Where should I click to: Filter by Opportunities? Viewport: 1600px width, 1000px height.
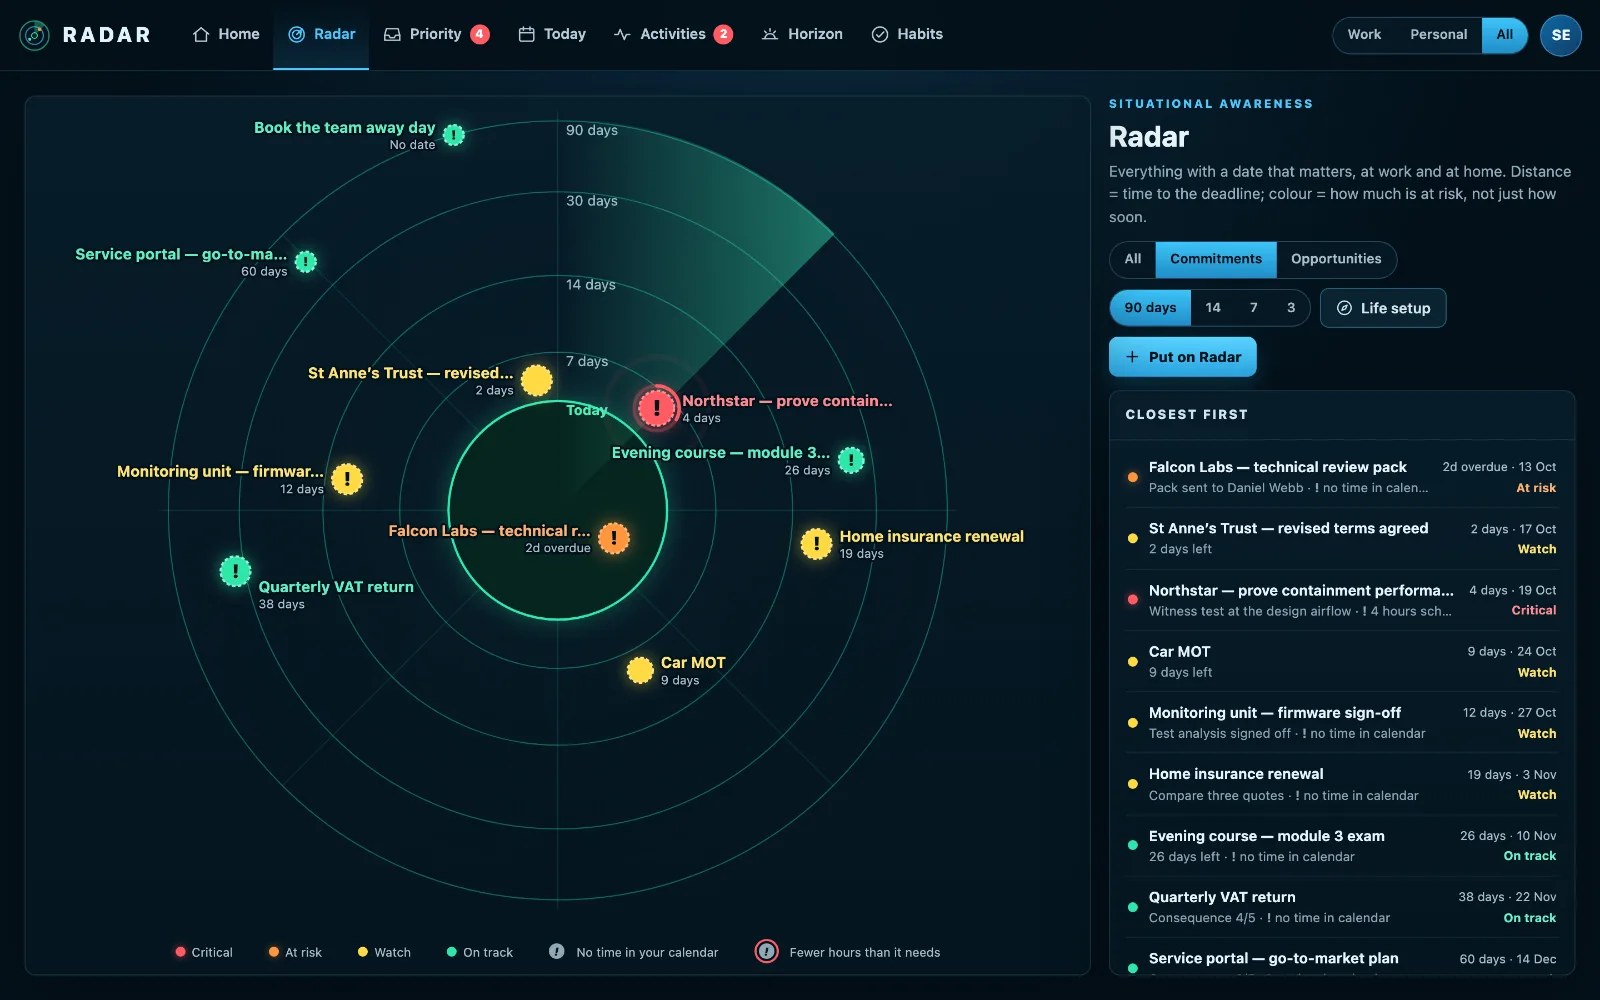[x=1335, y=259]
